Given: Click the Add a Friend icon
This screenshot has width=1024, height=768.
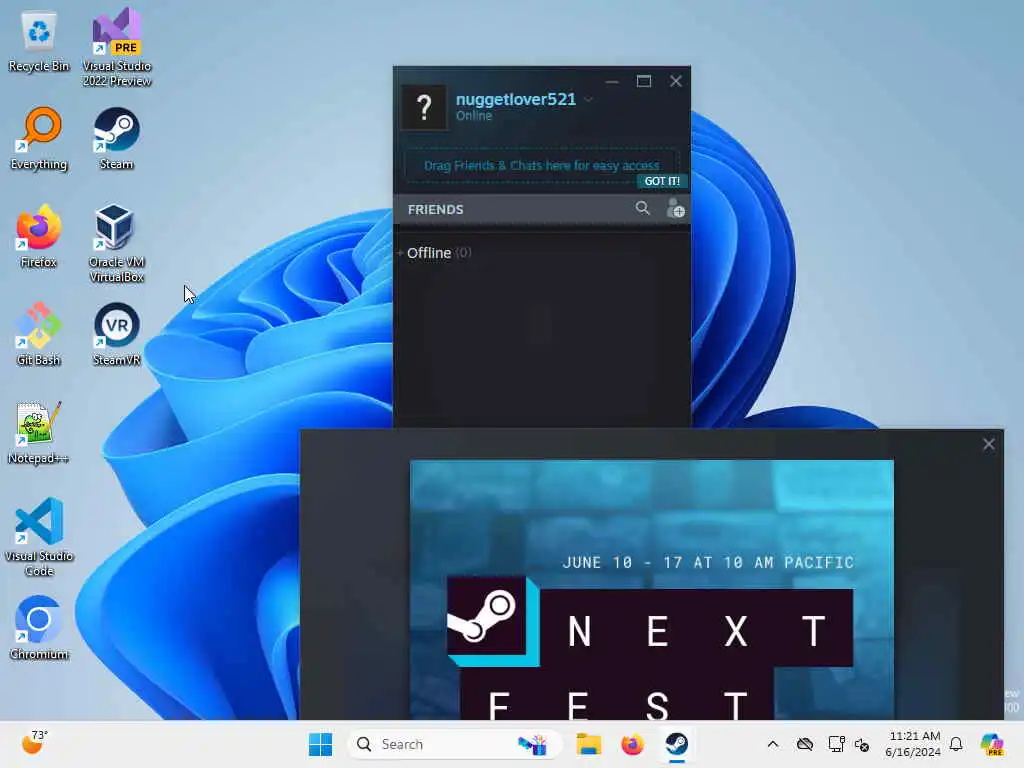Looking at the screenshot, I should coord(675,208).
